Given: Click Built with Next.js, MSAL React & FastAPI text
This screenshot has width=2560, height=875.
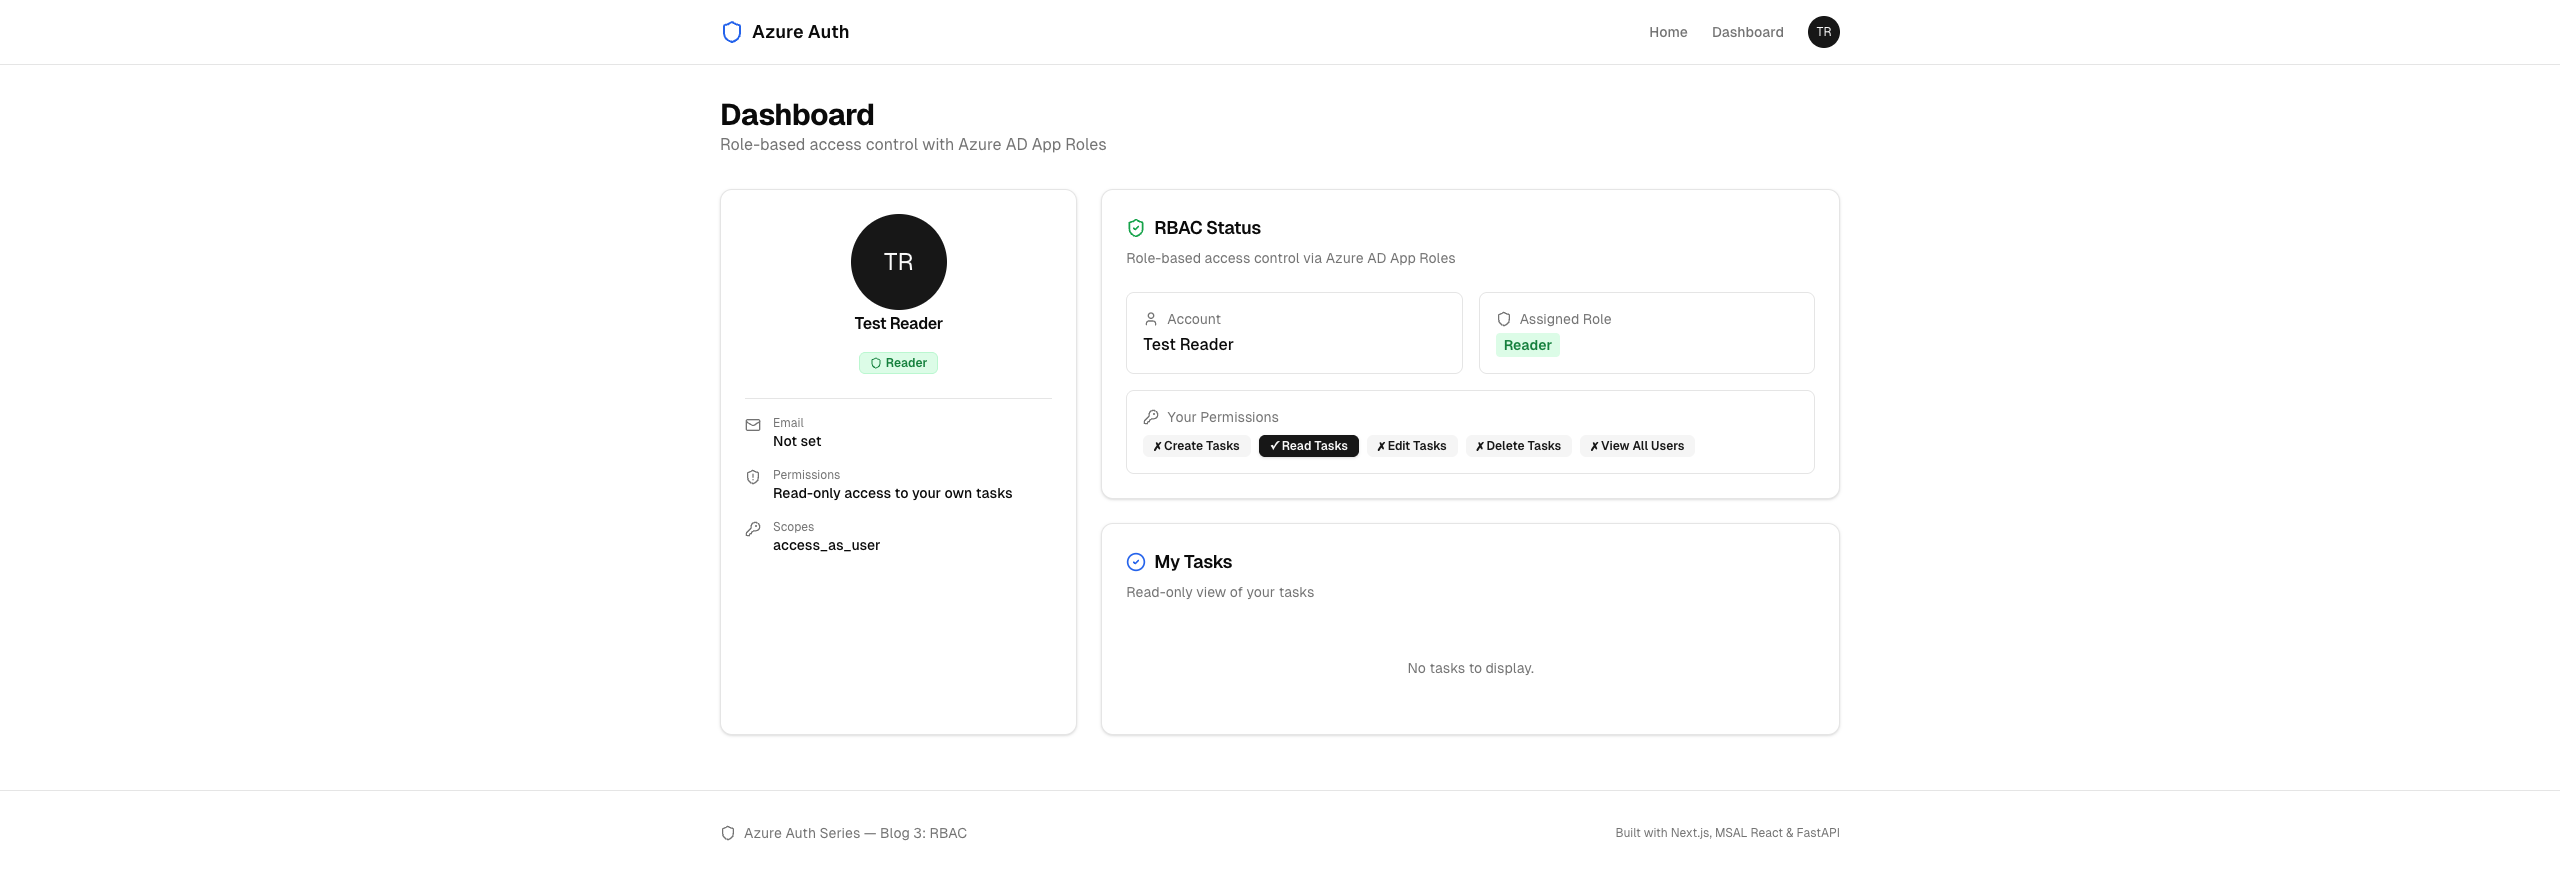Looking at the screenshot, I should (1727, 833).
